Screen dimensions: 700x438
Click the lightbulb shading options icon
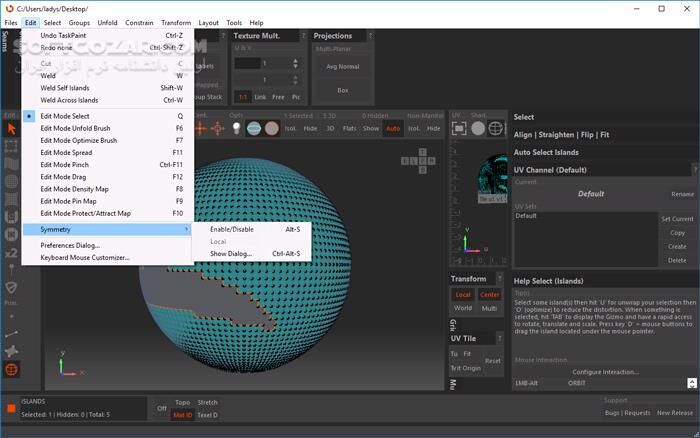point(236,128)
